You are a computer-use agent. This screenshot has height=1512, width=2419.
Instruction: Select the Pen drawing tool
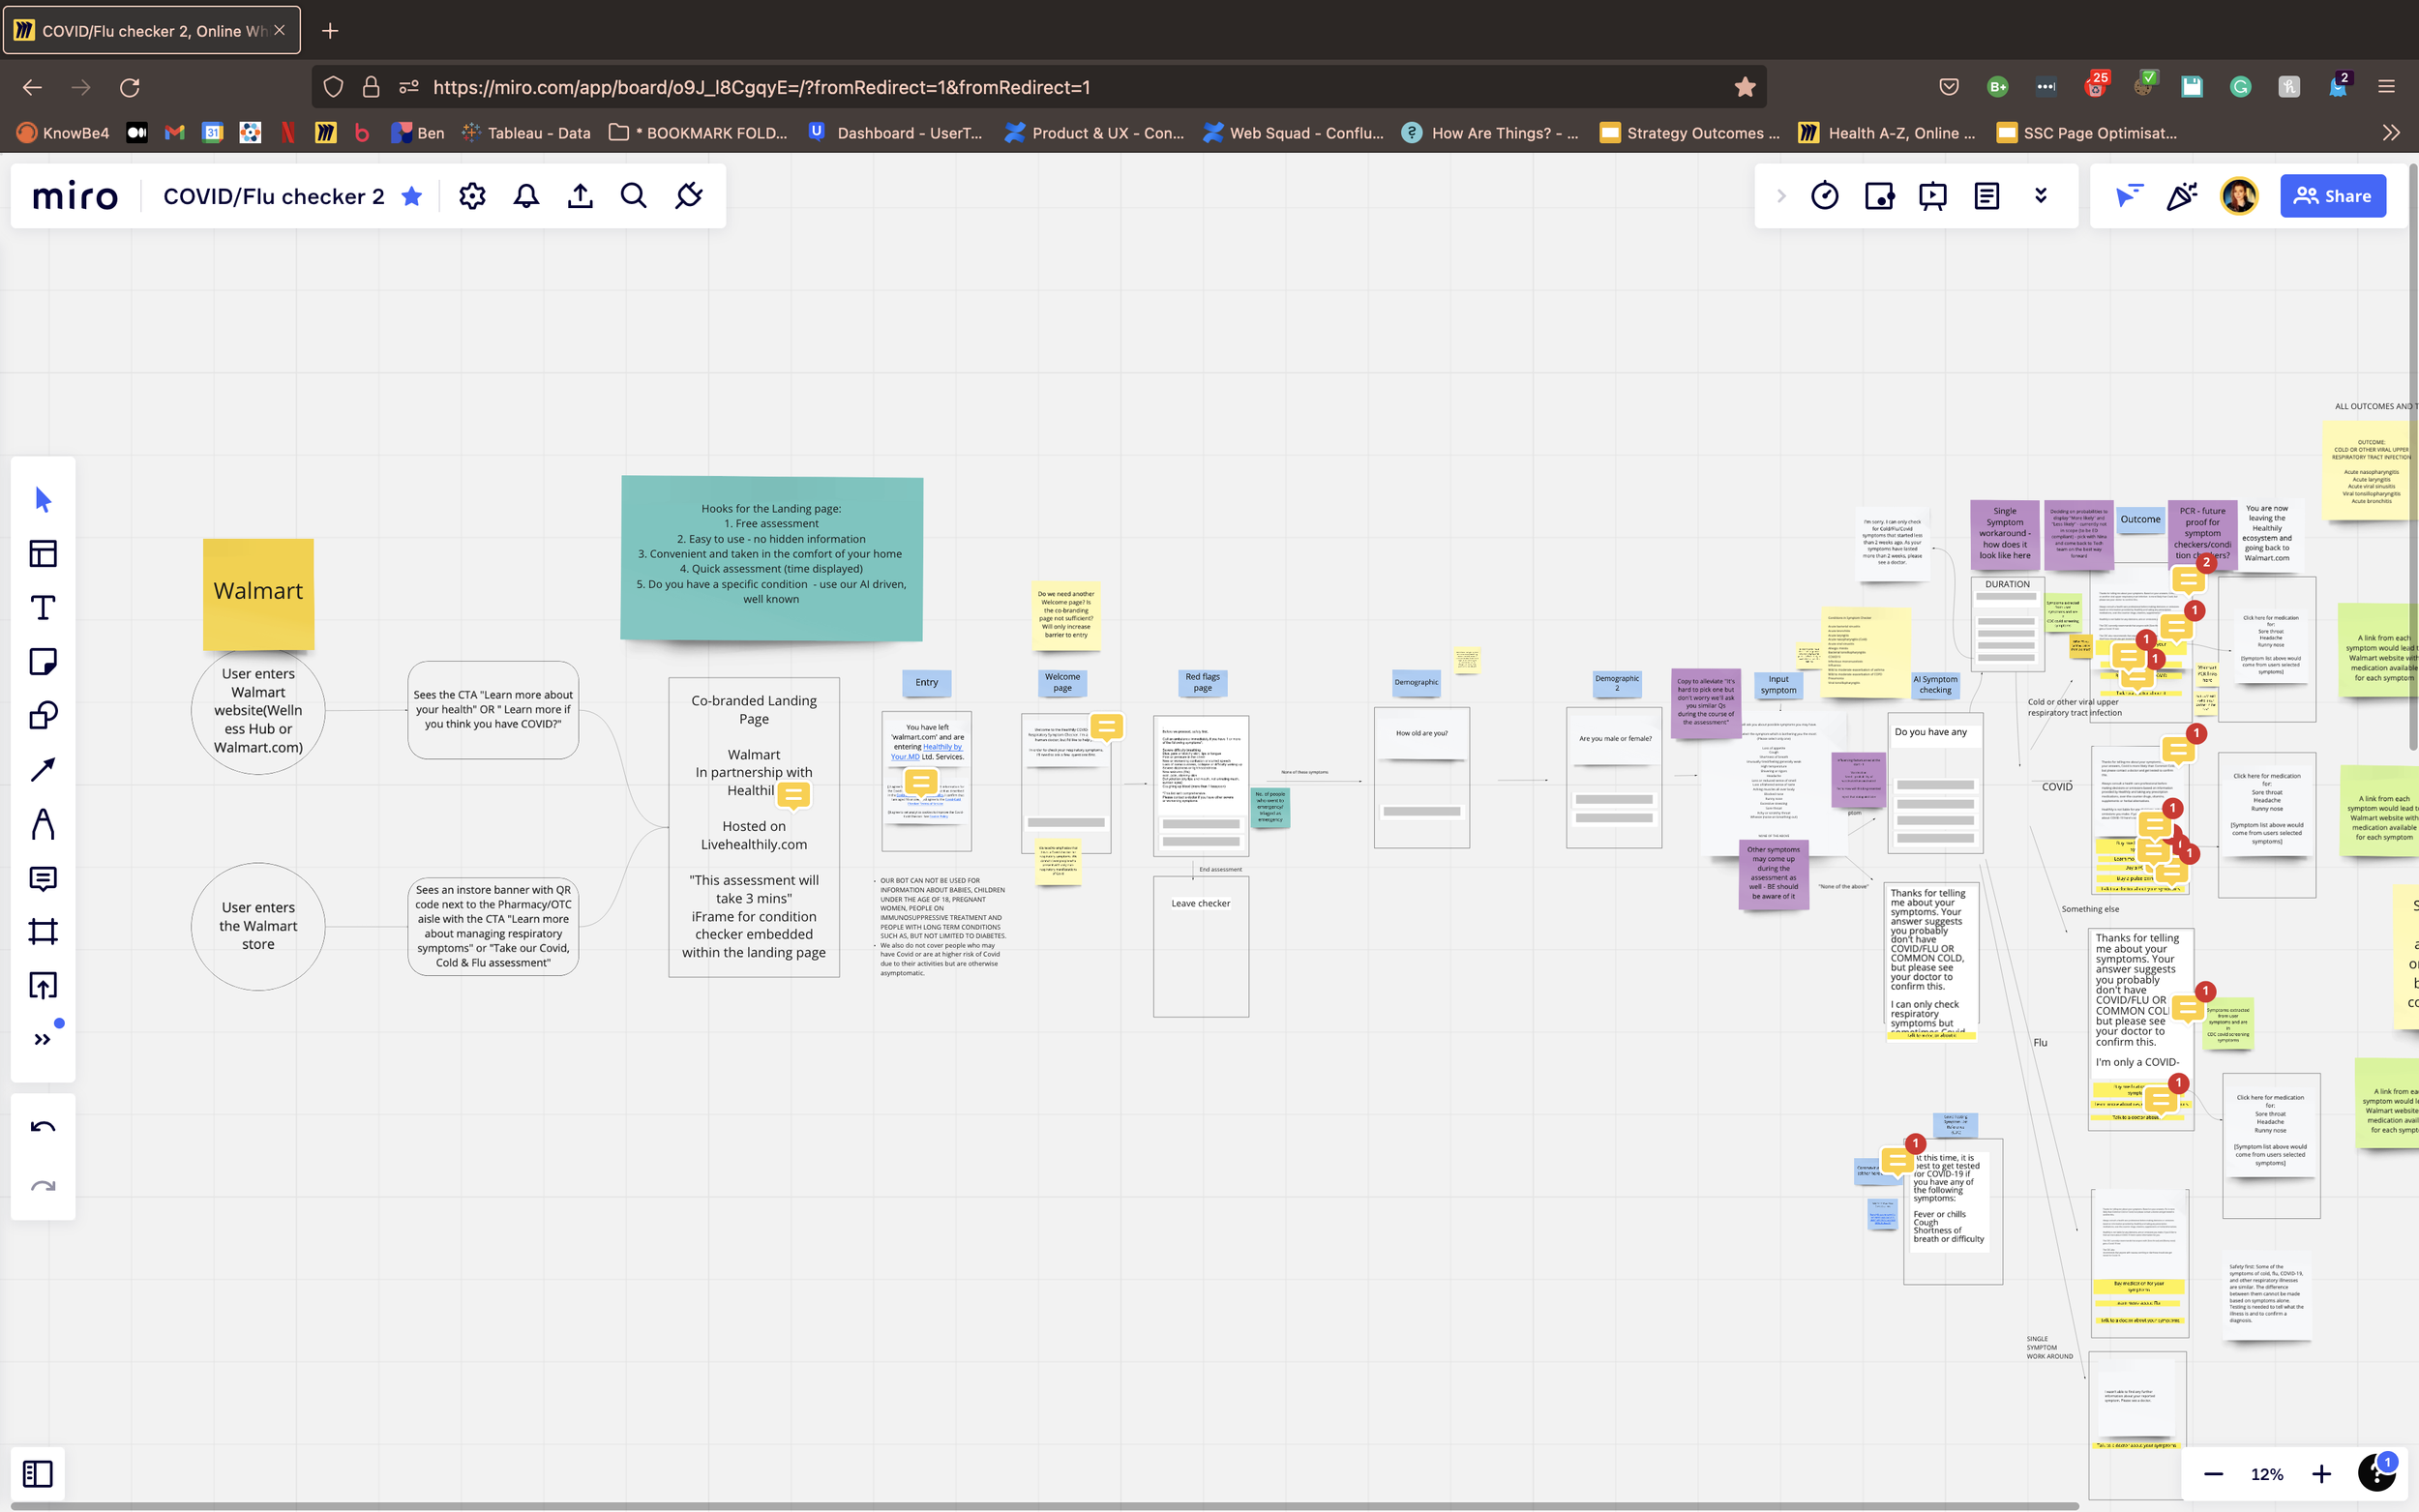click(42, 824)
